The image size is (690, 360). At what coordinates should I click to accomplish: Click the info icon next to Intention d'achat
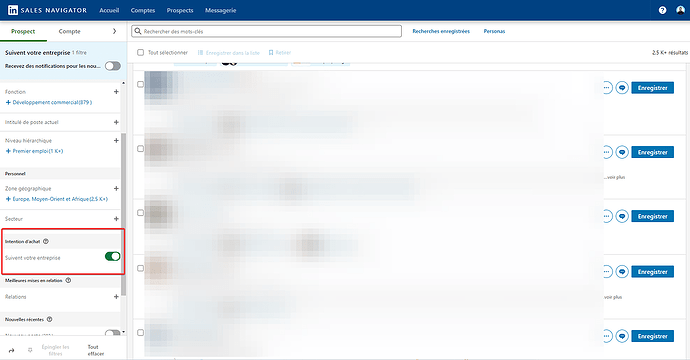(x=46, y=241)
